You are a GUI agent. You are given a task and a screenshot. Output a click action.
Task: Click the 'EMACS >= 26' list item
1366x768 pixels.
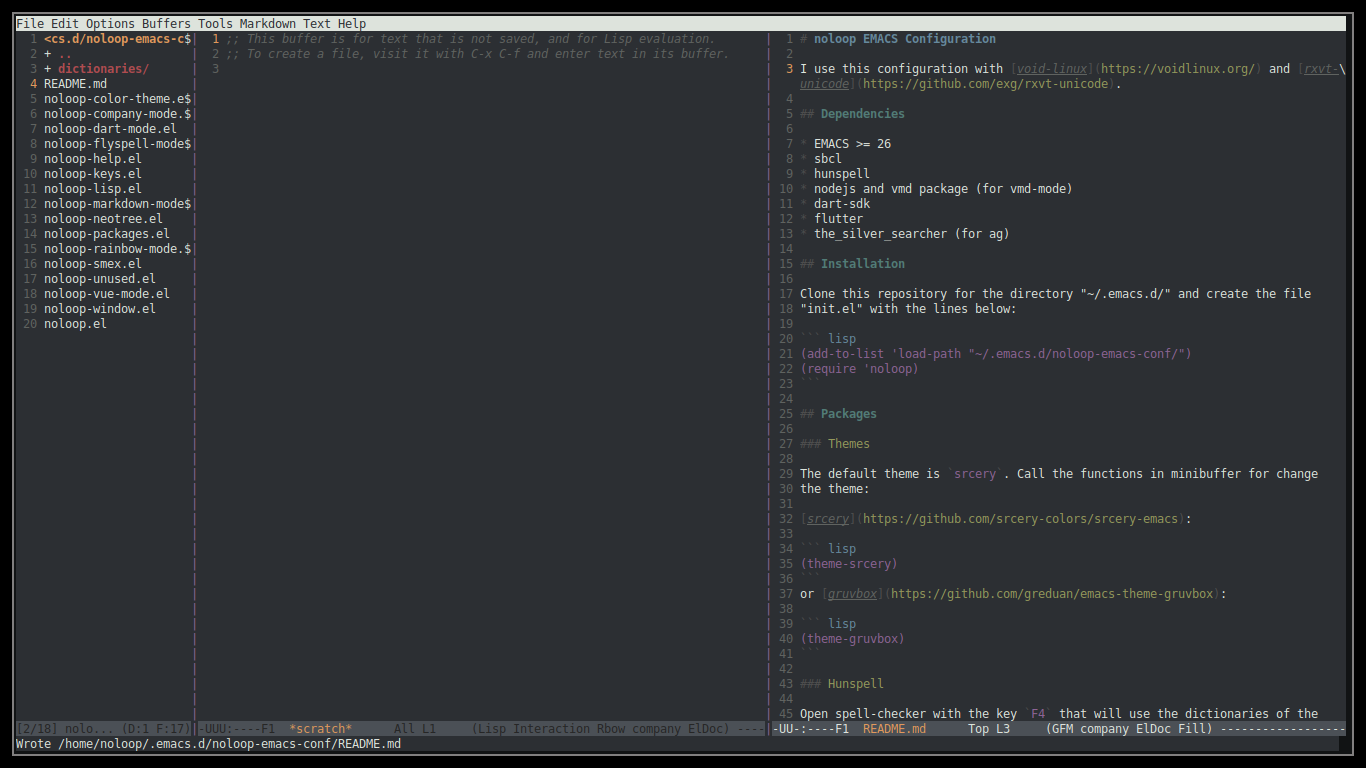(x=852, y=144)
